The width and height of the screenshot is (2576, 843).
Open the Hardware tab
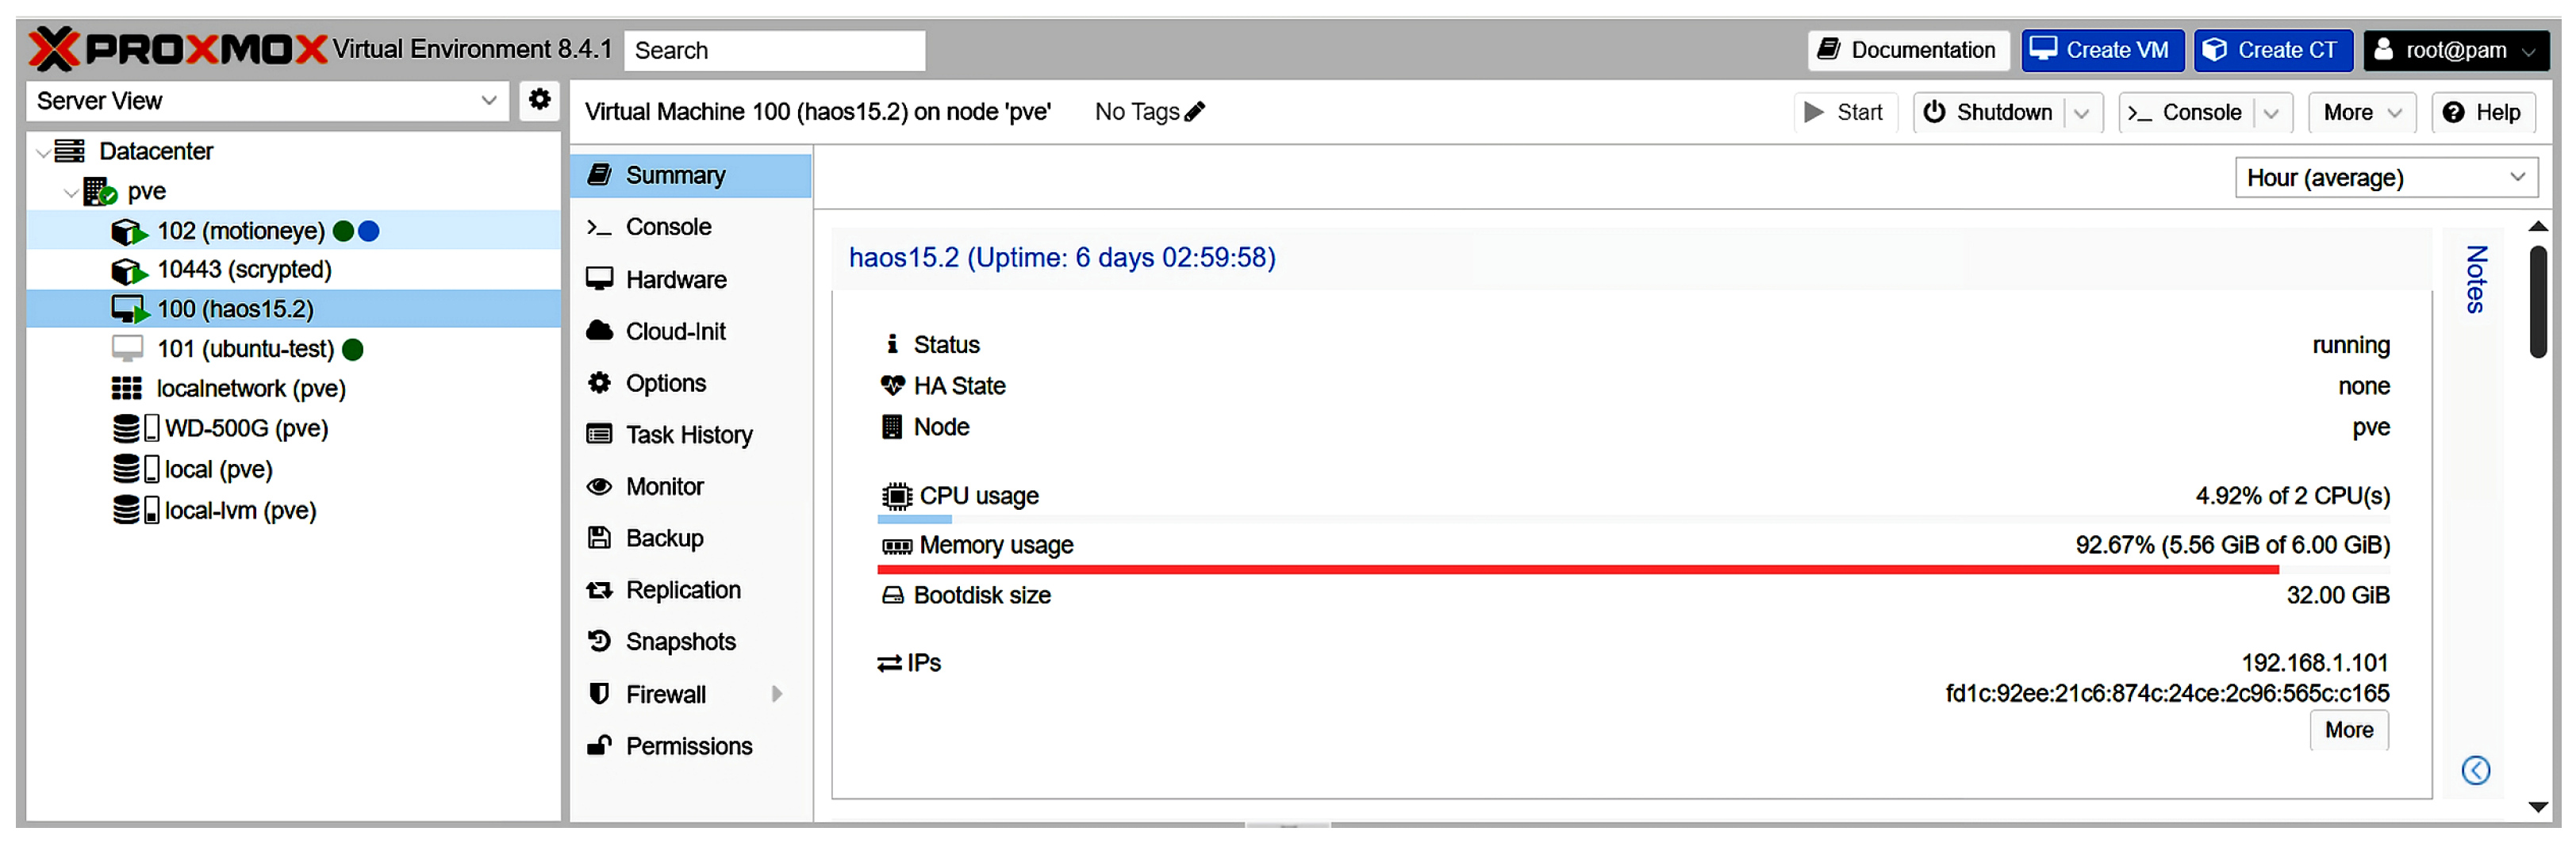tap(691, 280)
